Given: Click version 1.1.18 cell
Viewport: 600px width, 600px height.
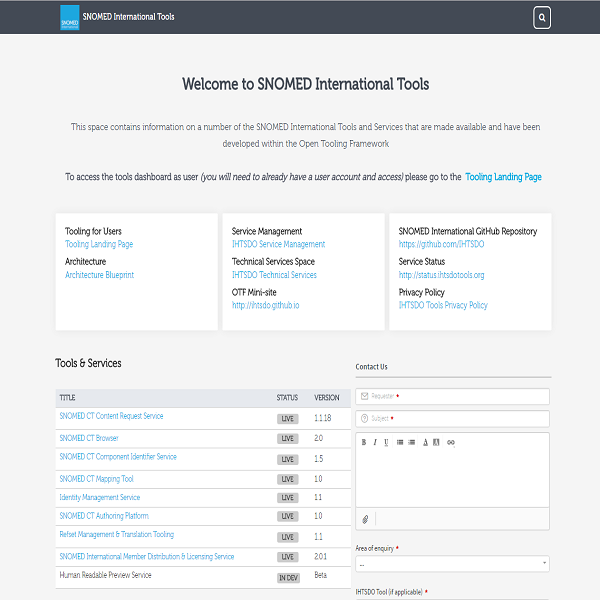Looking at the screenshot, I should point(323,418).
